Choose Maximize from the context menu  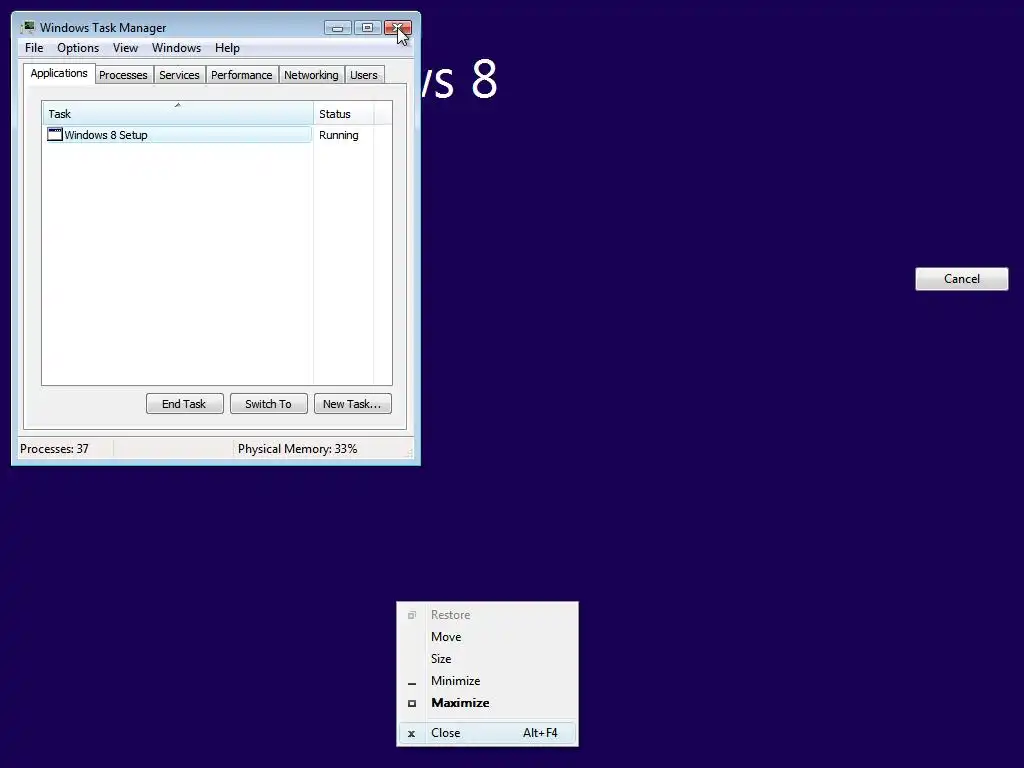coord(487,703)
